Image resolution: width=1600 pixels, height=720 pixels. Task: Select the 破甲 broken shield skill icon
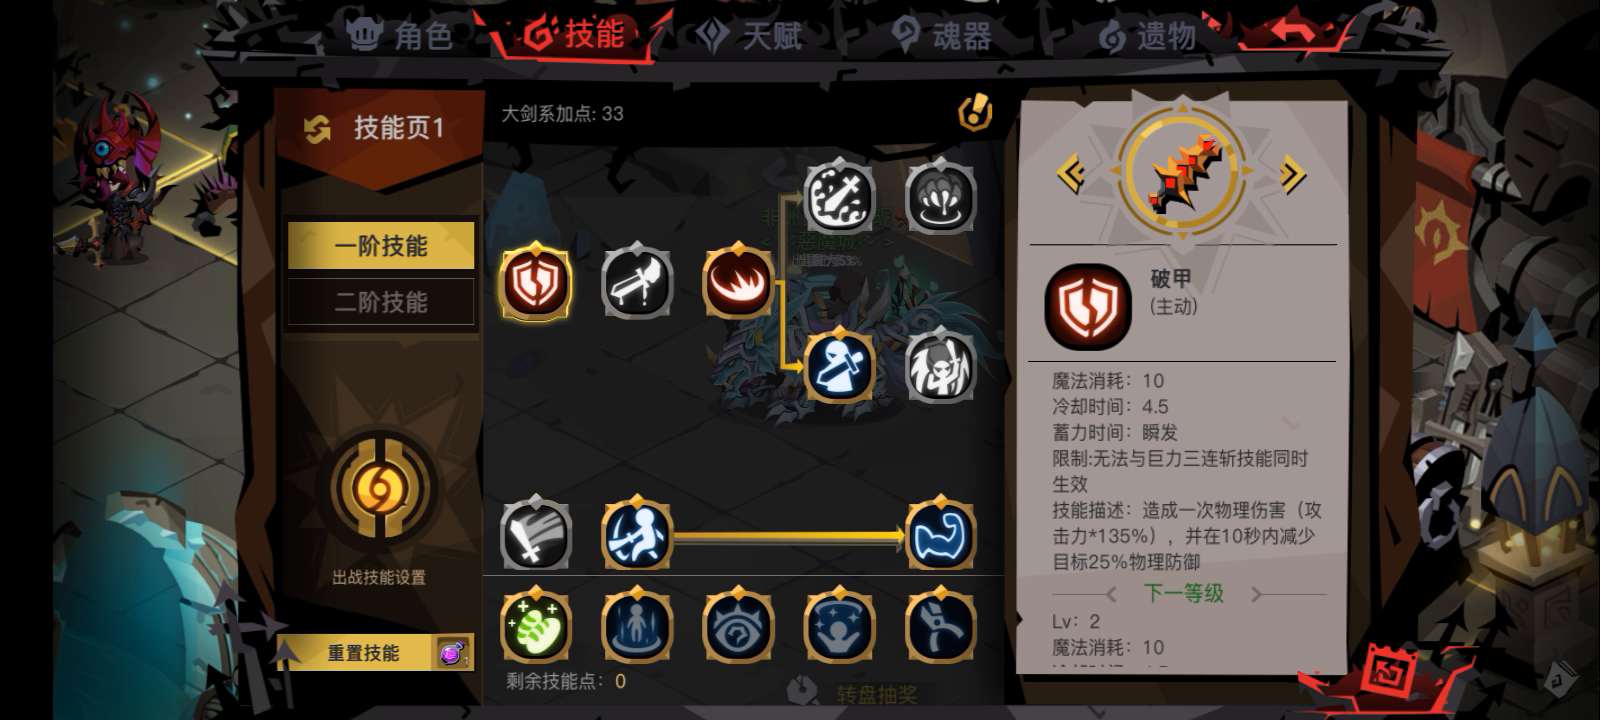[x=536, y=283]
